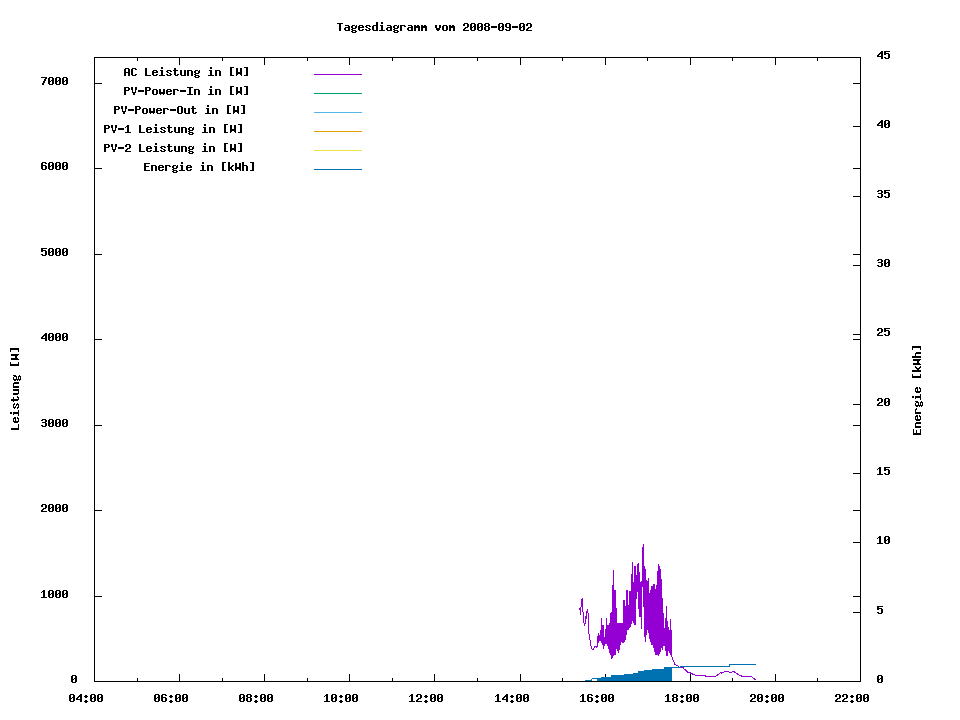Click the yellow PV-2 Leistung legend line sample
Screen dimensions: 960x720
[x=337, y=150]
